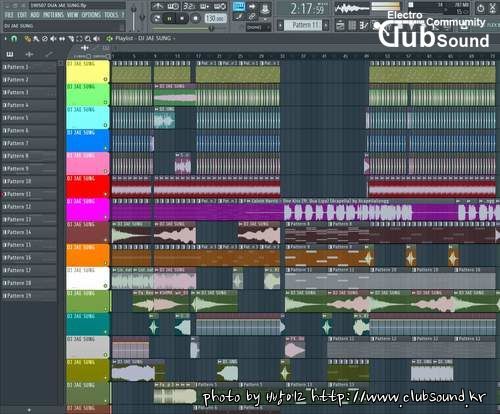The image size is (500, 414).
Task: Mute the yellow track
Action: tap(105, 79)
